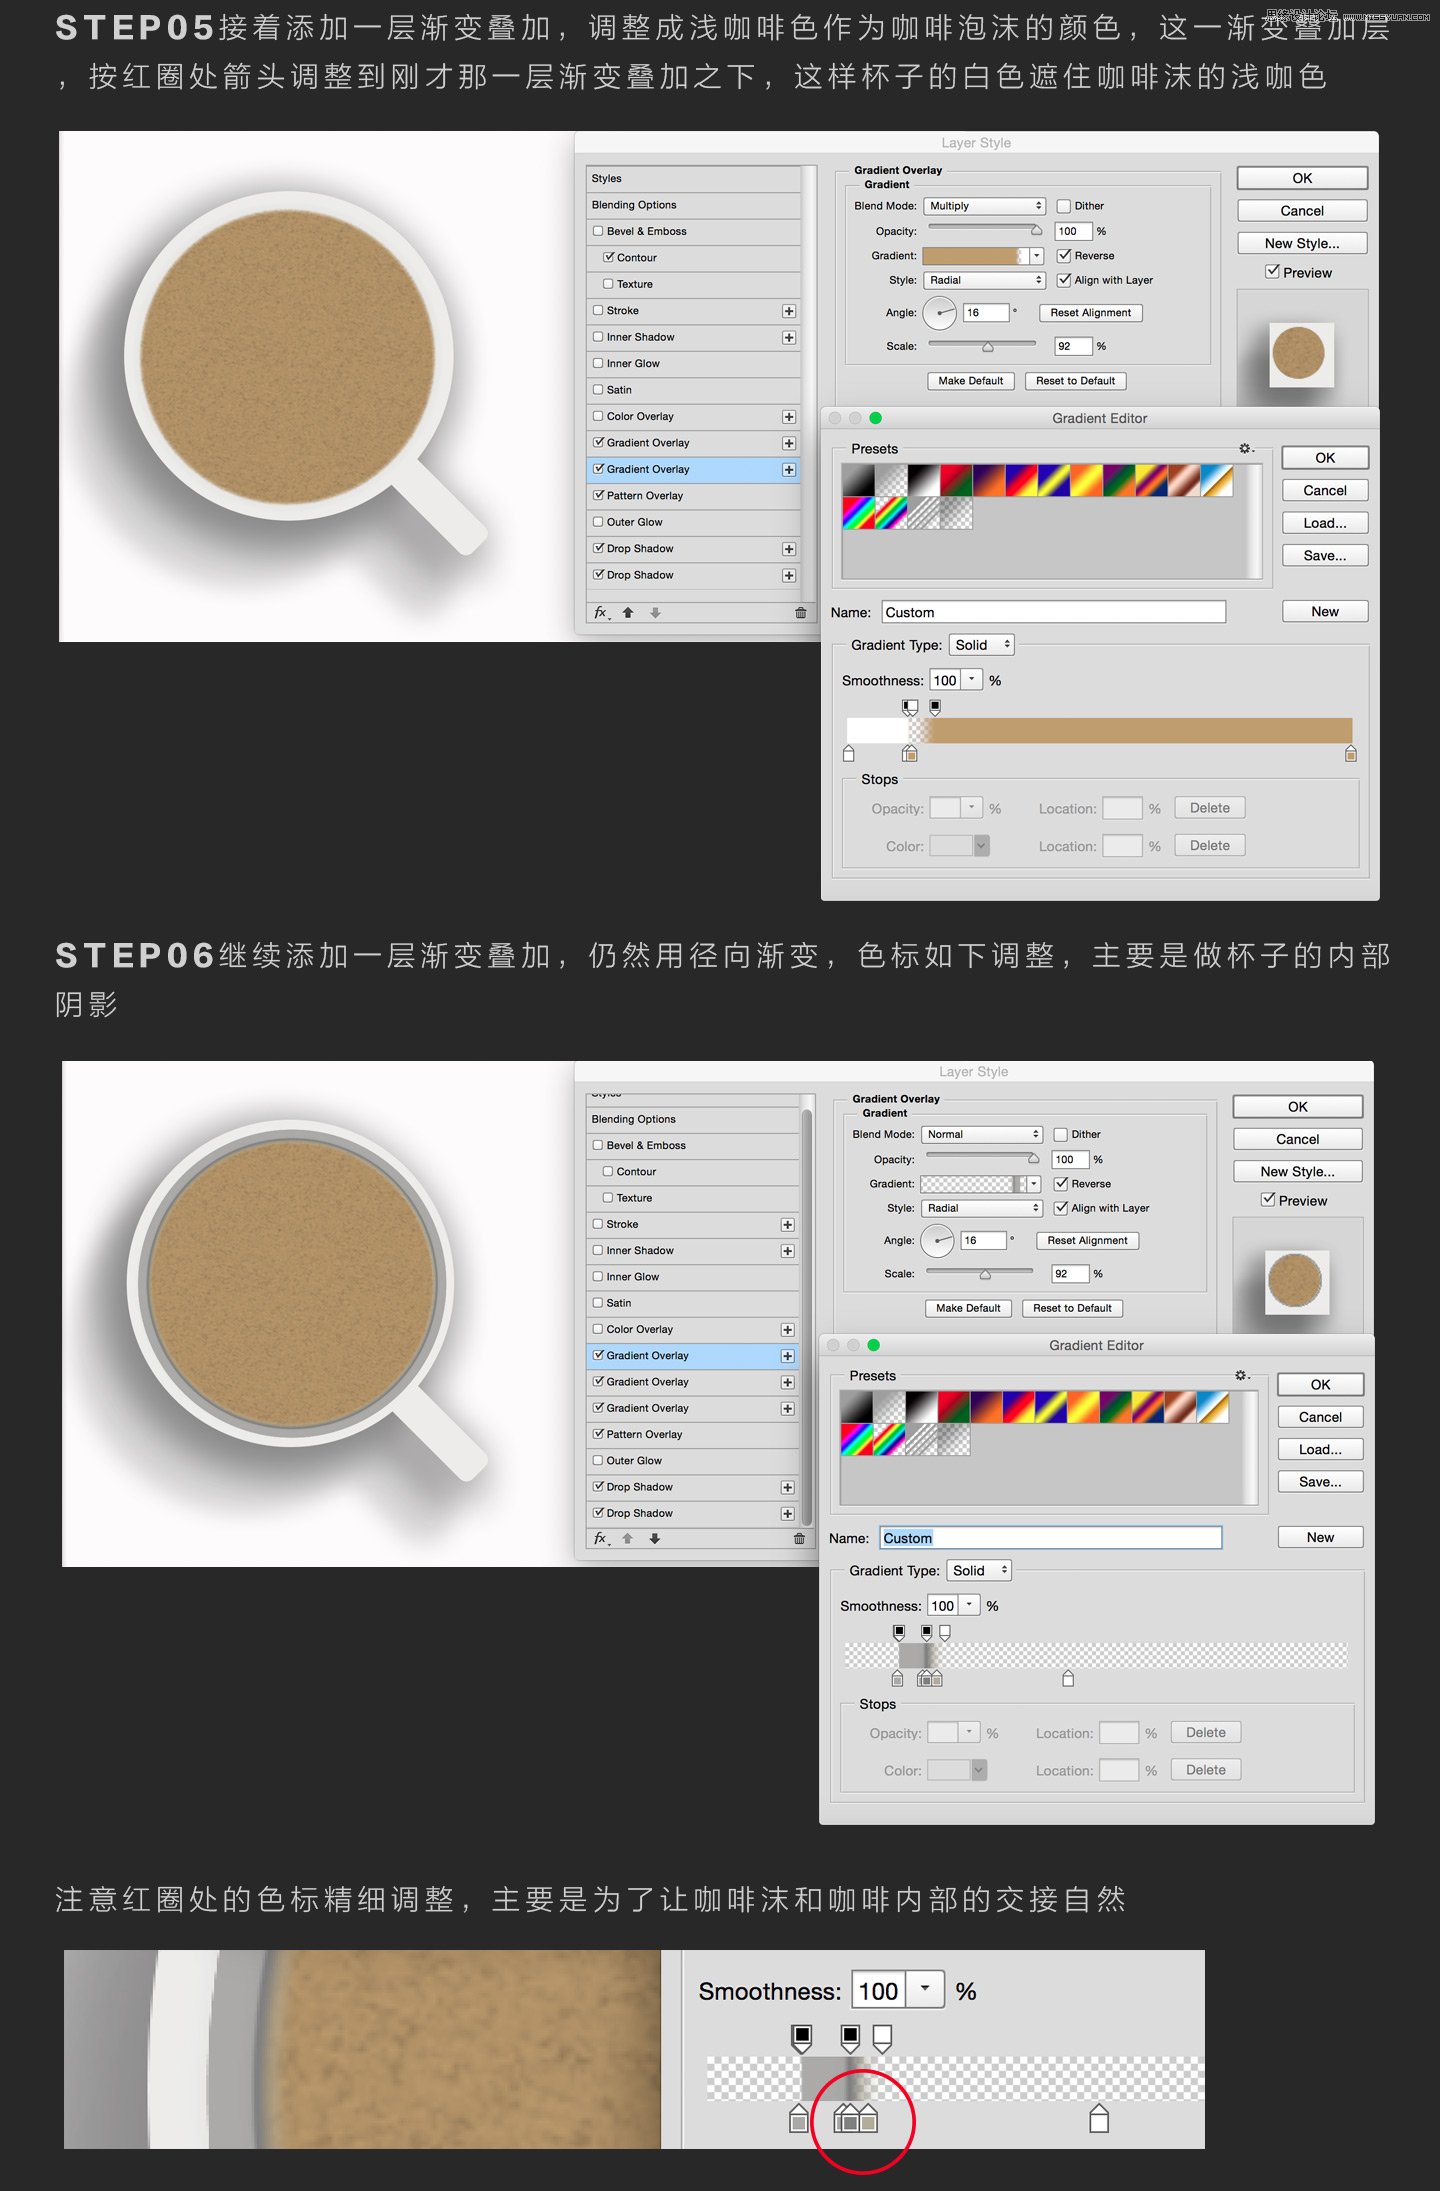Open gradient picker arrow in STEP05 dialog
The height and width of the screenshot is (2191, 1440).
[1036, 256]
